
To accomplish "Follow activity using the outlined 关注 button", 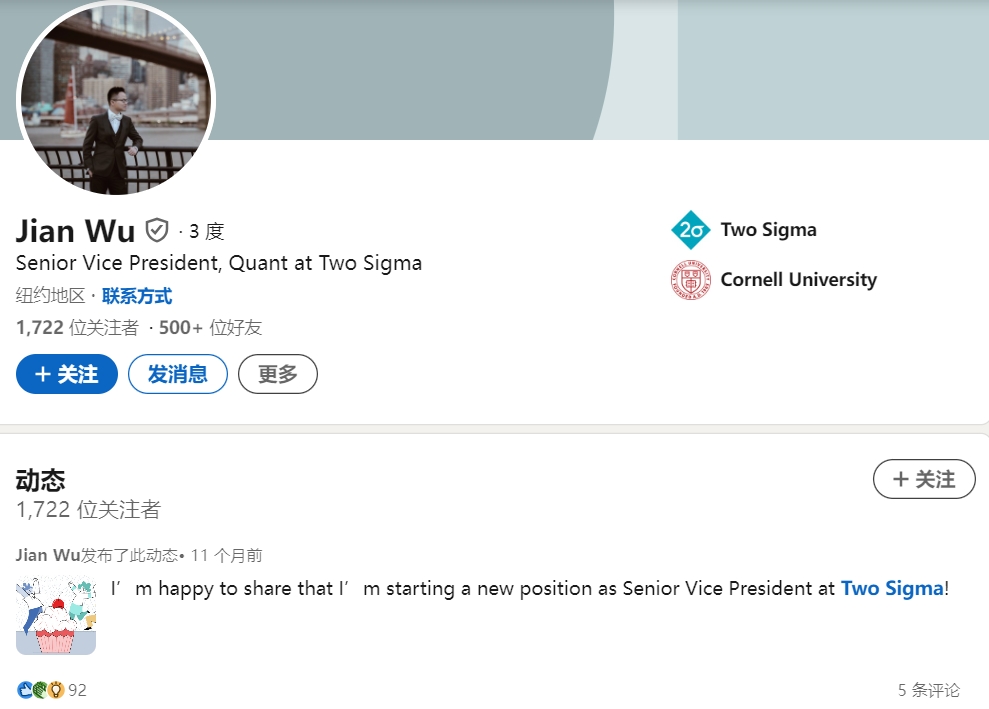I will [924, 479].
